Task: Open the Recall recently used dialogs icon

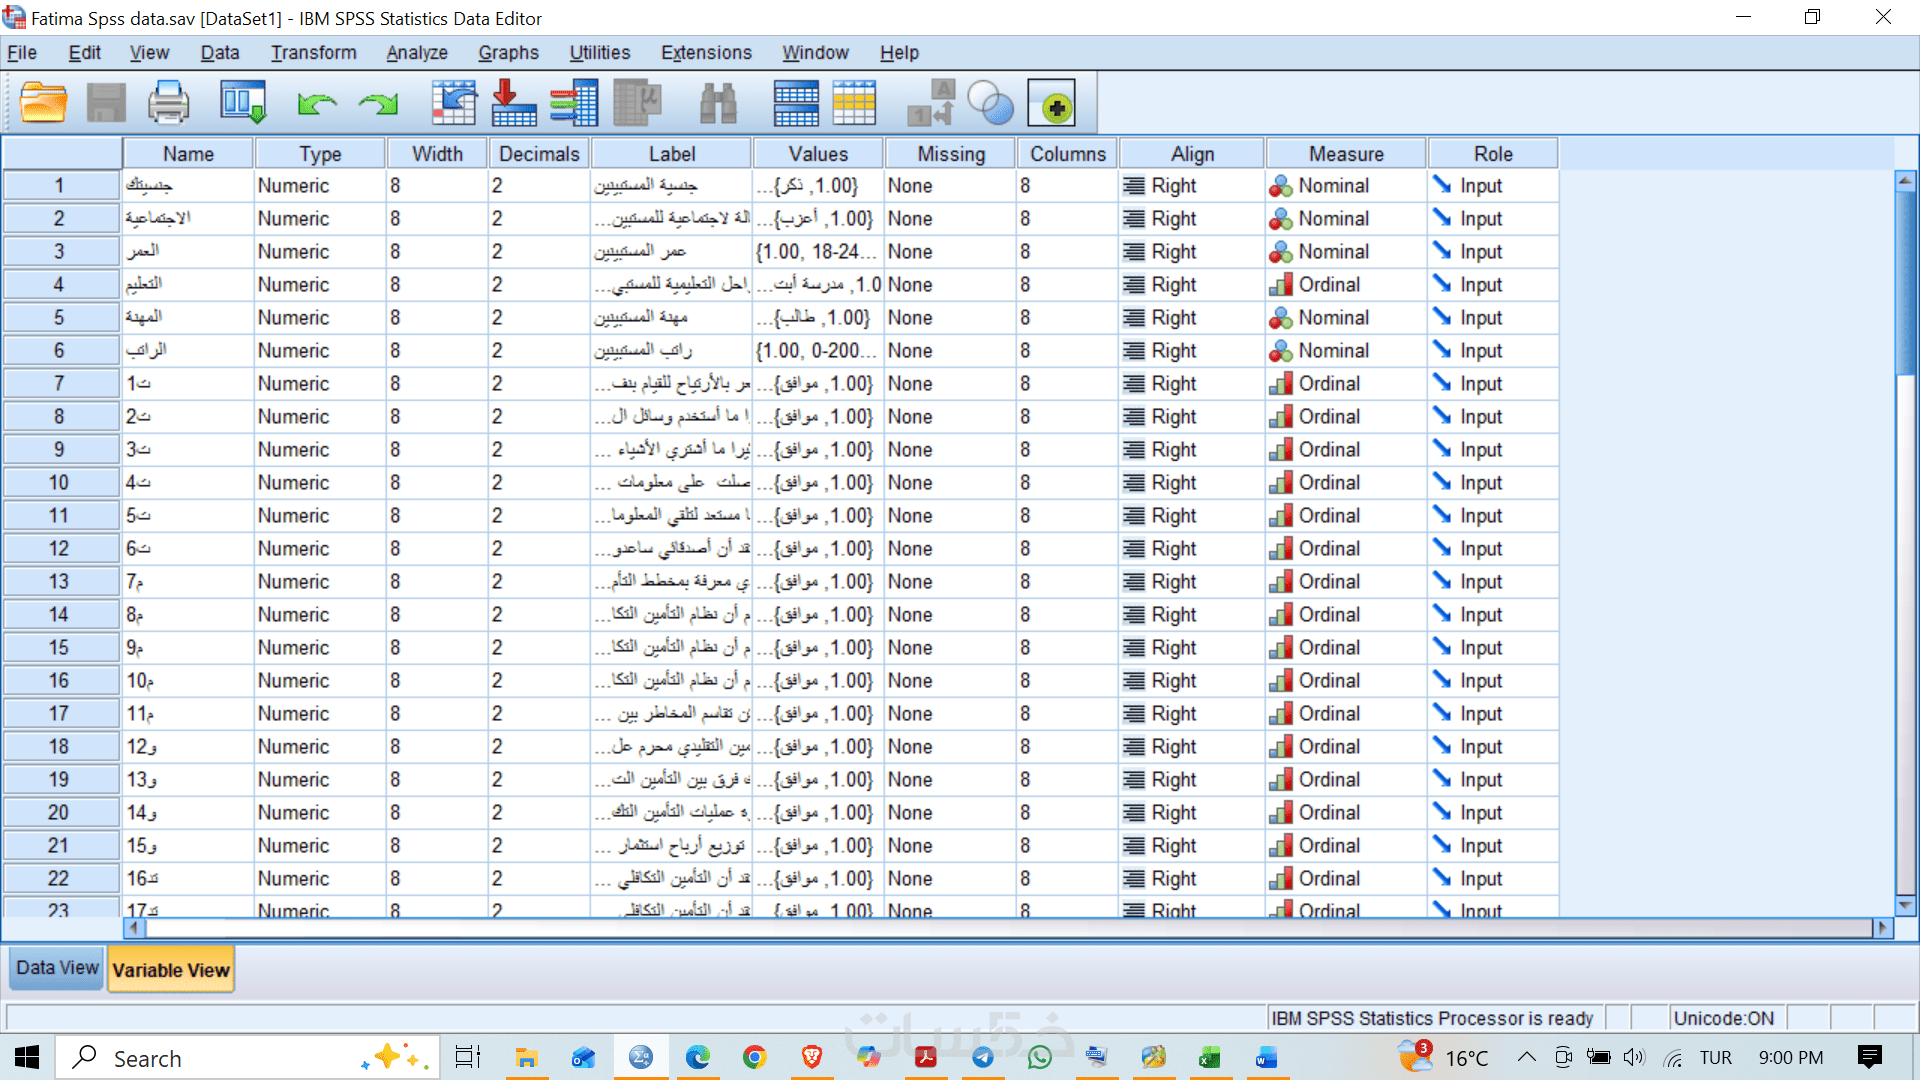Action: (x=243, y=103)
